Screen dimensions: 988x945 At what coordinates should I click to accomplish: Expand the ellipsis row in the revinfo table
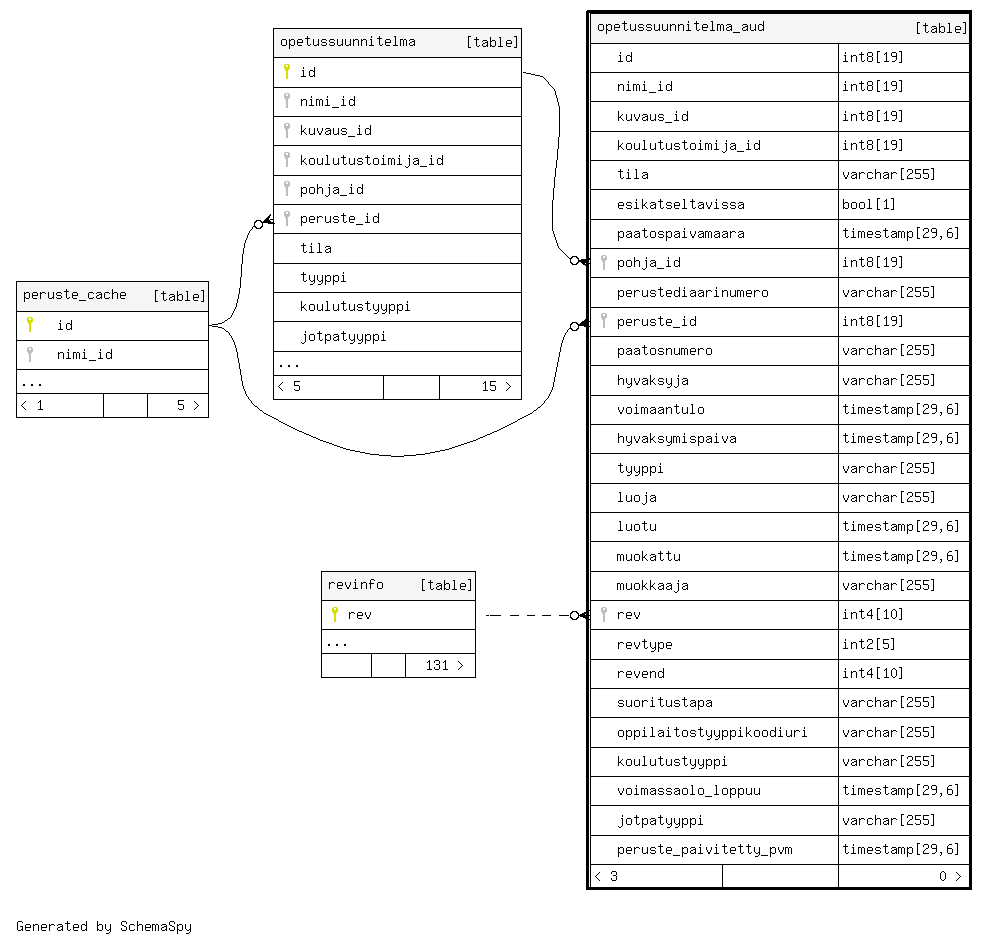[337, 642]
